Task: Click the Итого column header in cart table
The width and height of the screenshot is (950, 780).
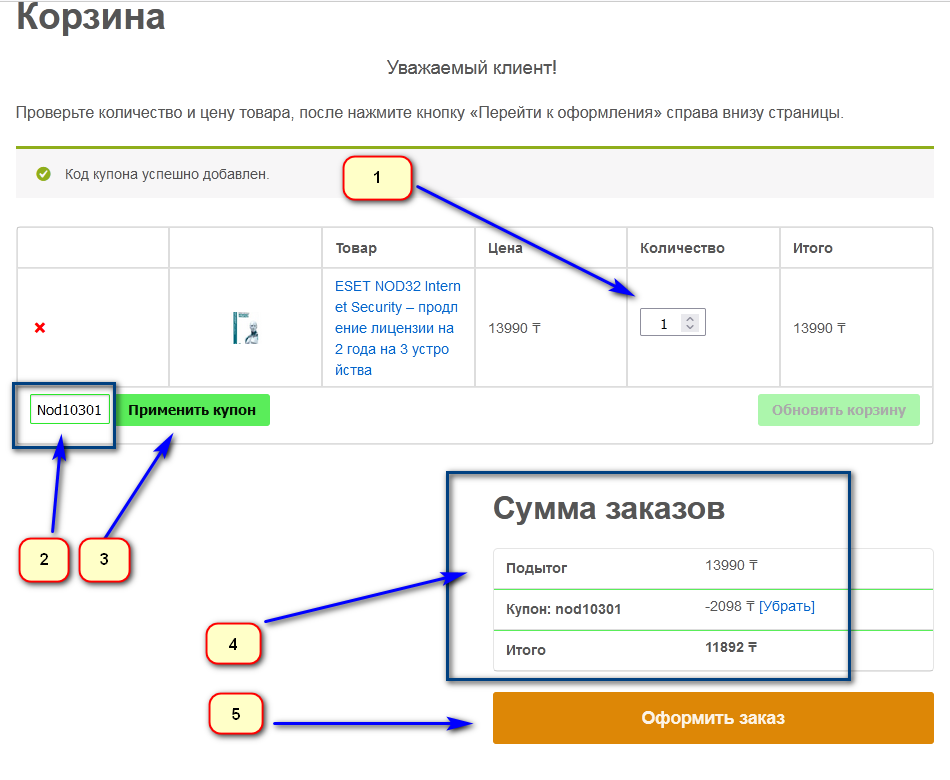Action: pos(812,248)
